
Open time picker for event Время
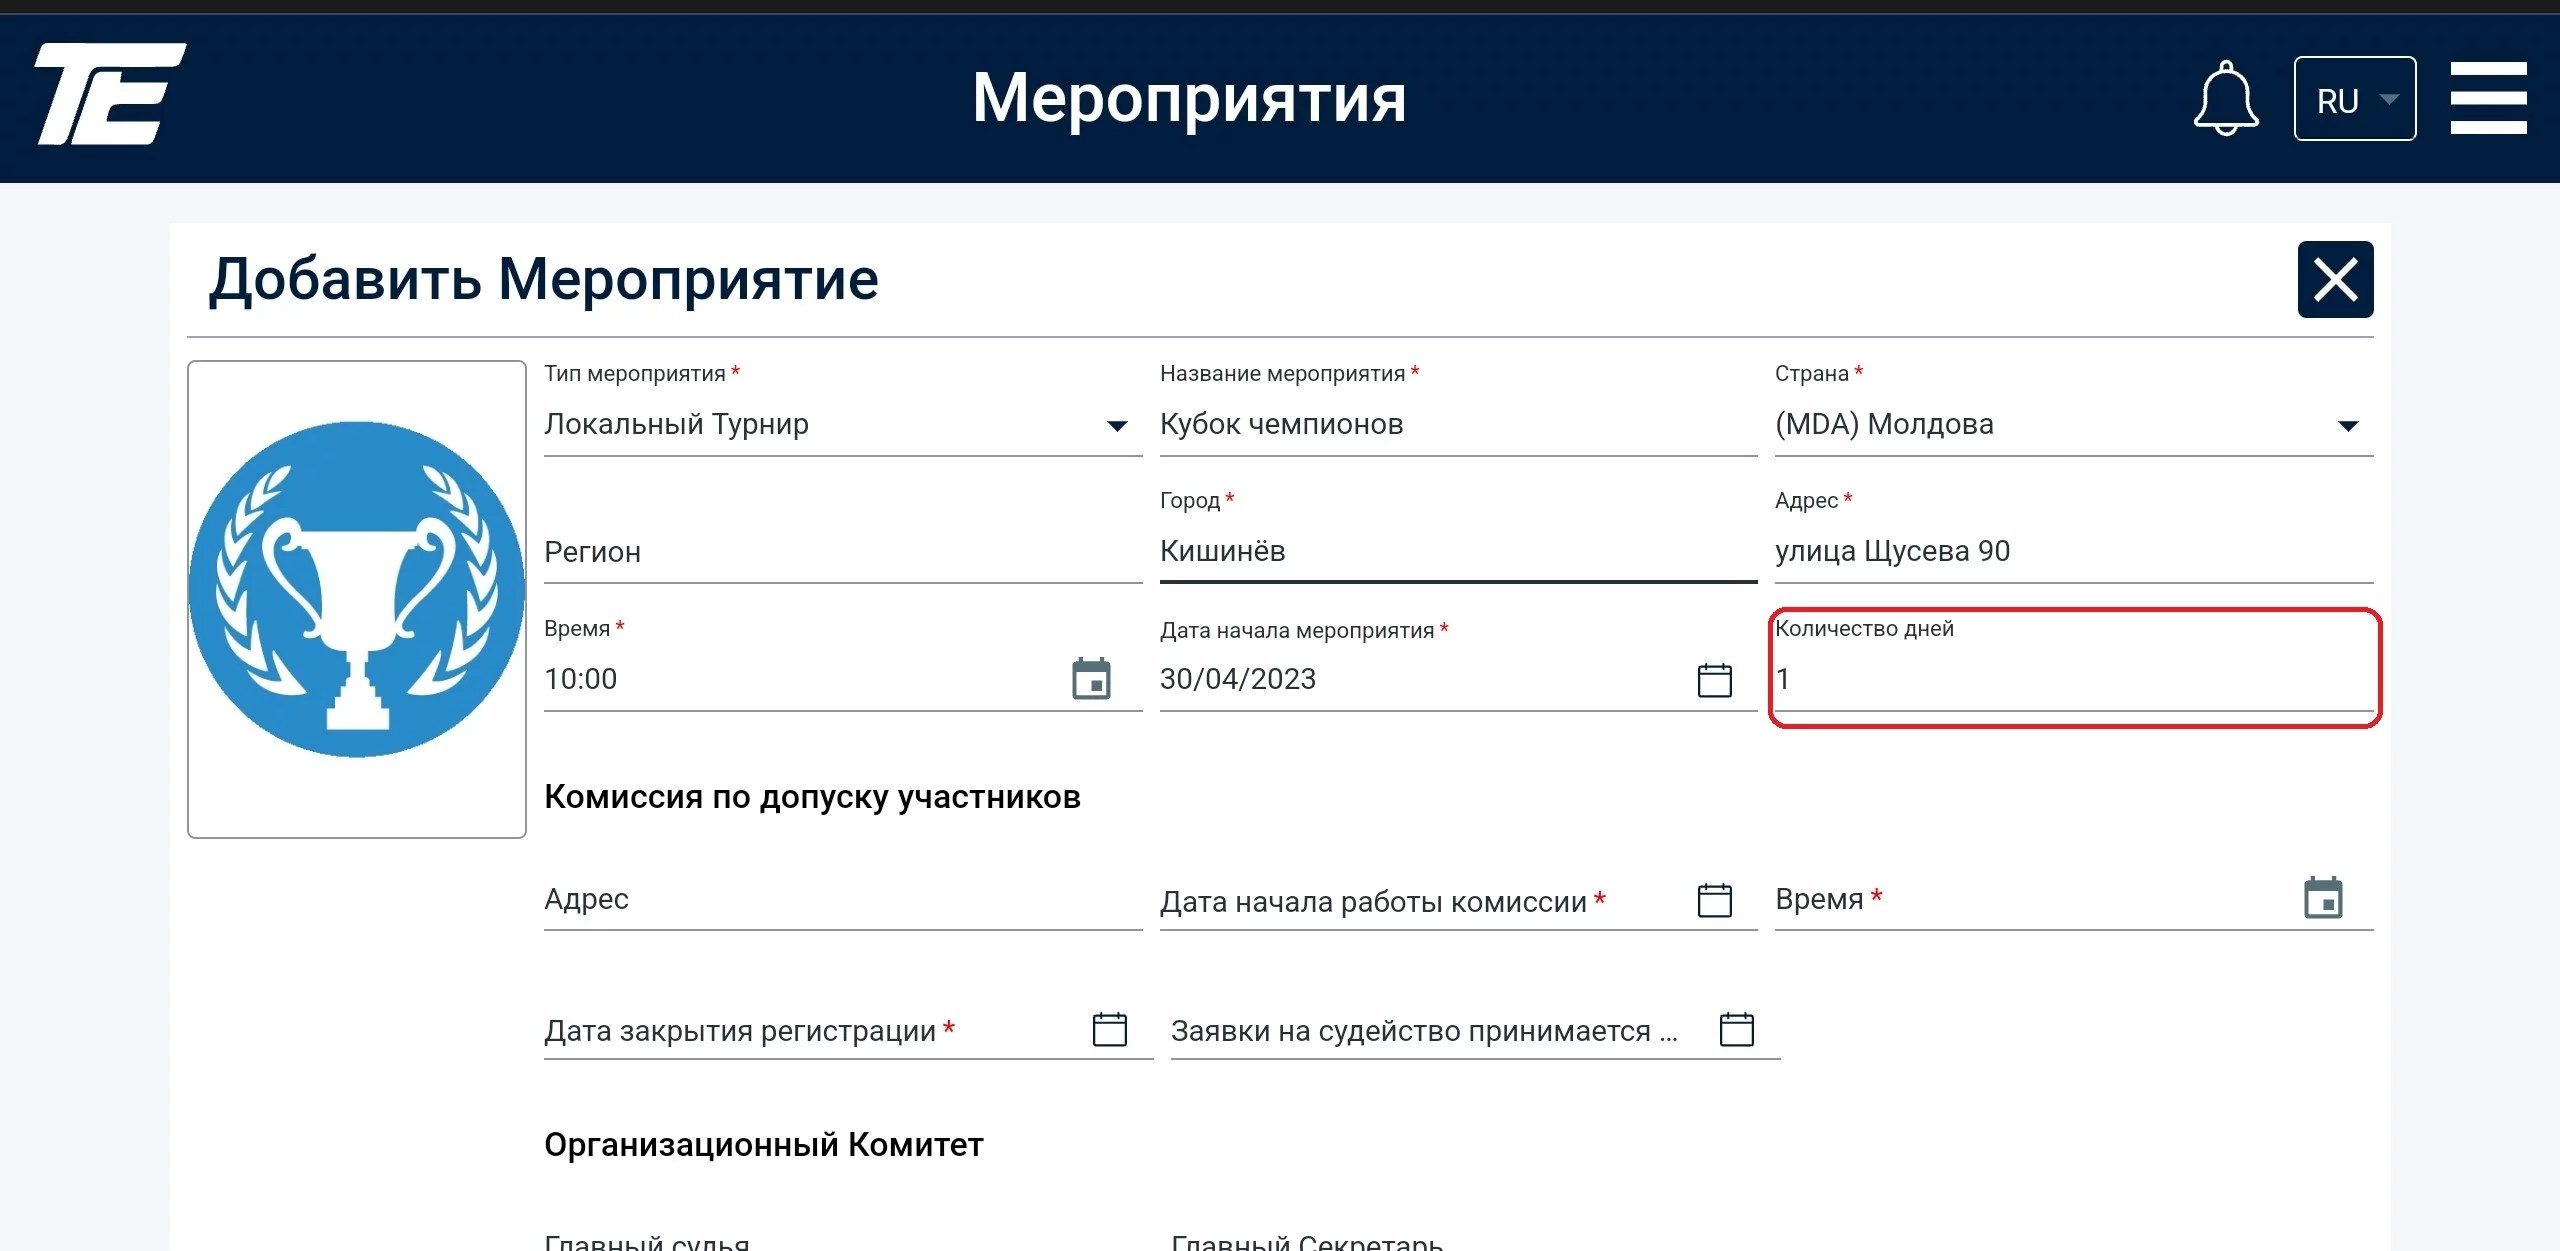(x=1091, y=679)
